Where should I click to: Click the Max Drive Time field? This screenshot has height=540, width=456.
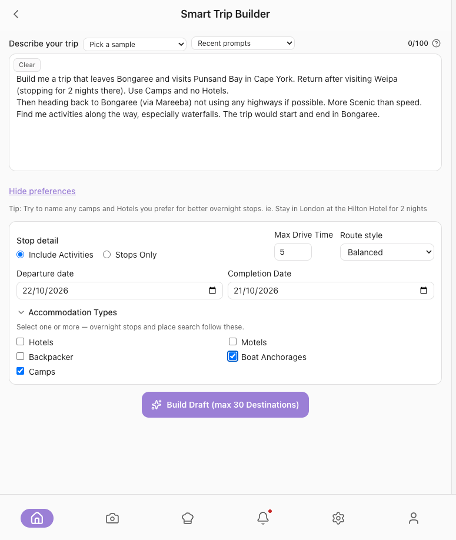coord(293,252)
